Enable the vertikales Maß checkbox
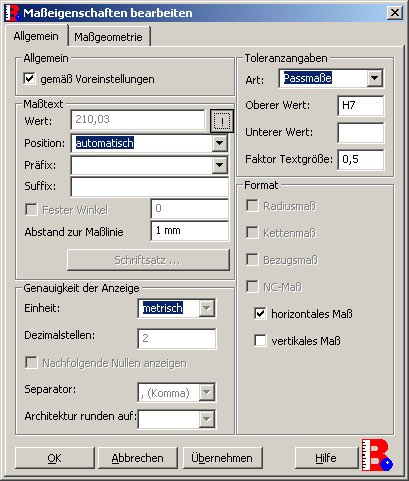This screenshot has width=409, height=481. (x=260, y=341)
